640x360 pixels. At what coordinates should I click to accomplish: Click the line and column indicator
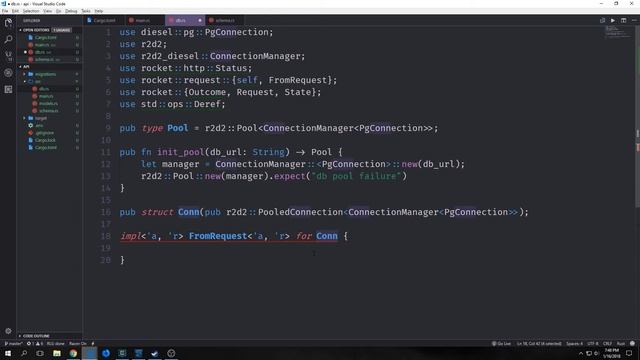point(539,343)
